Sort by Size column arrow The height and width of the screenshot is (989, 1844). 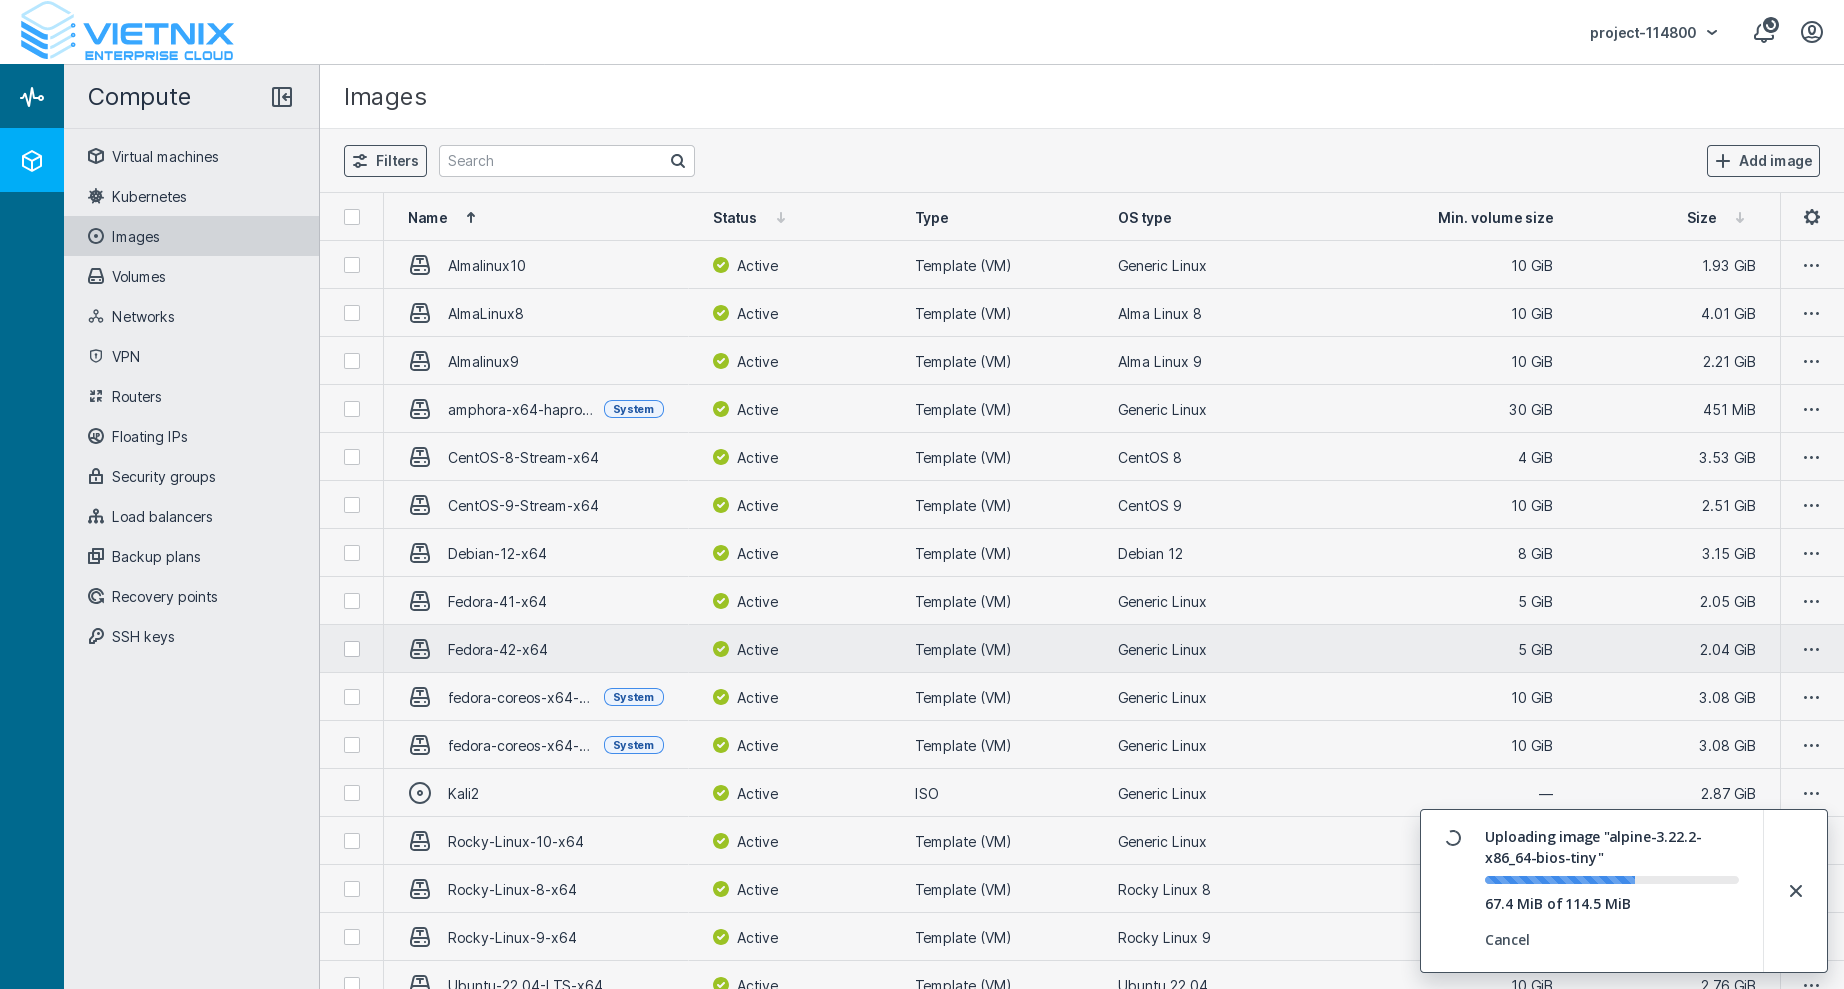tap(1739, 217)
